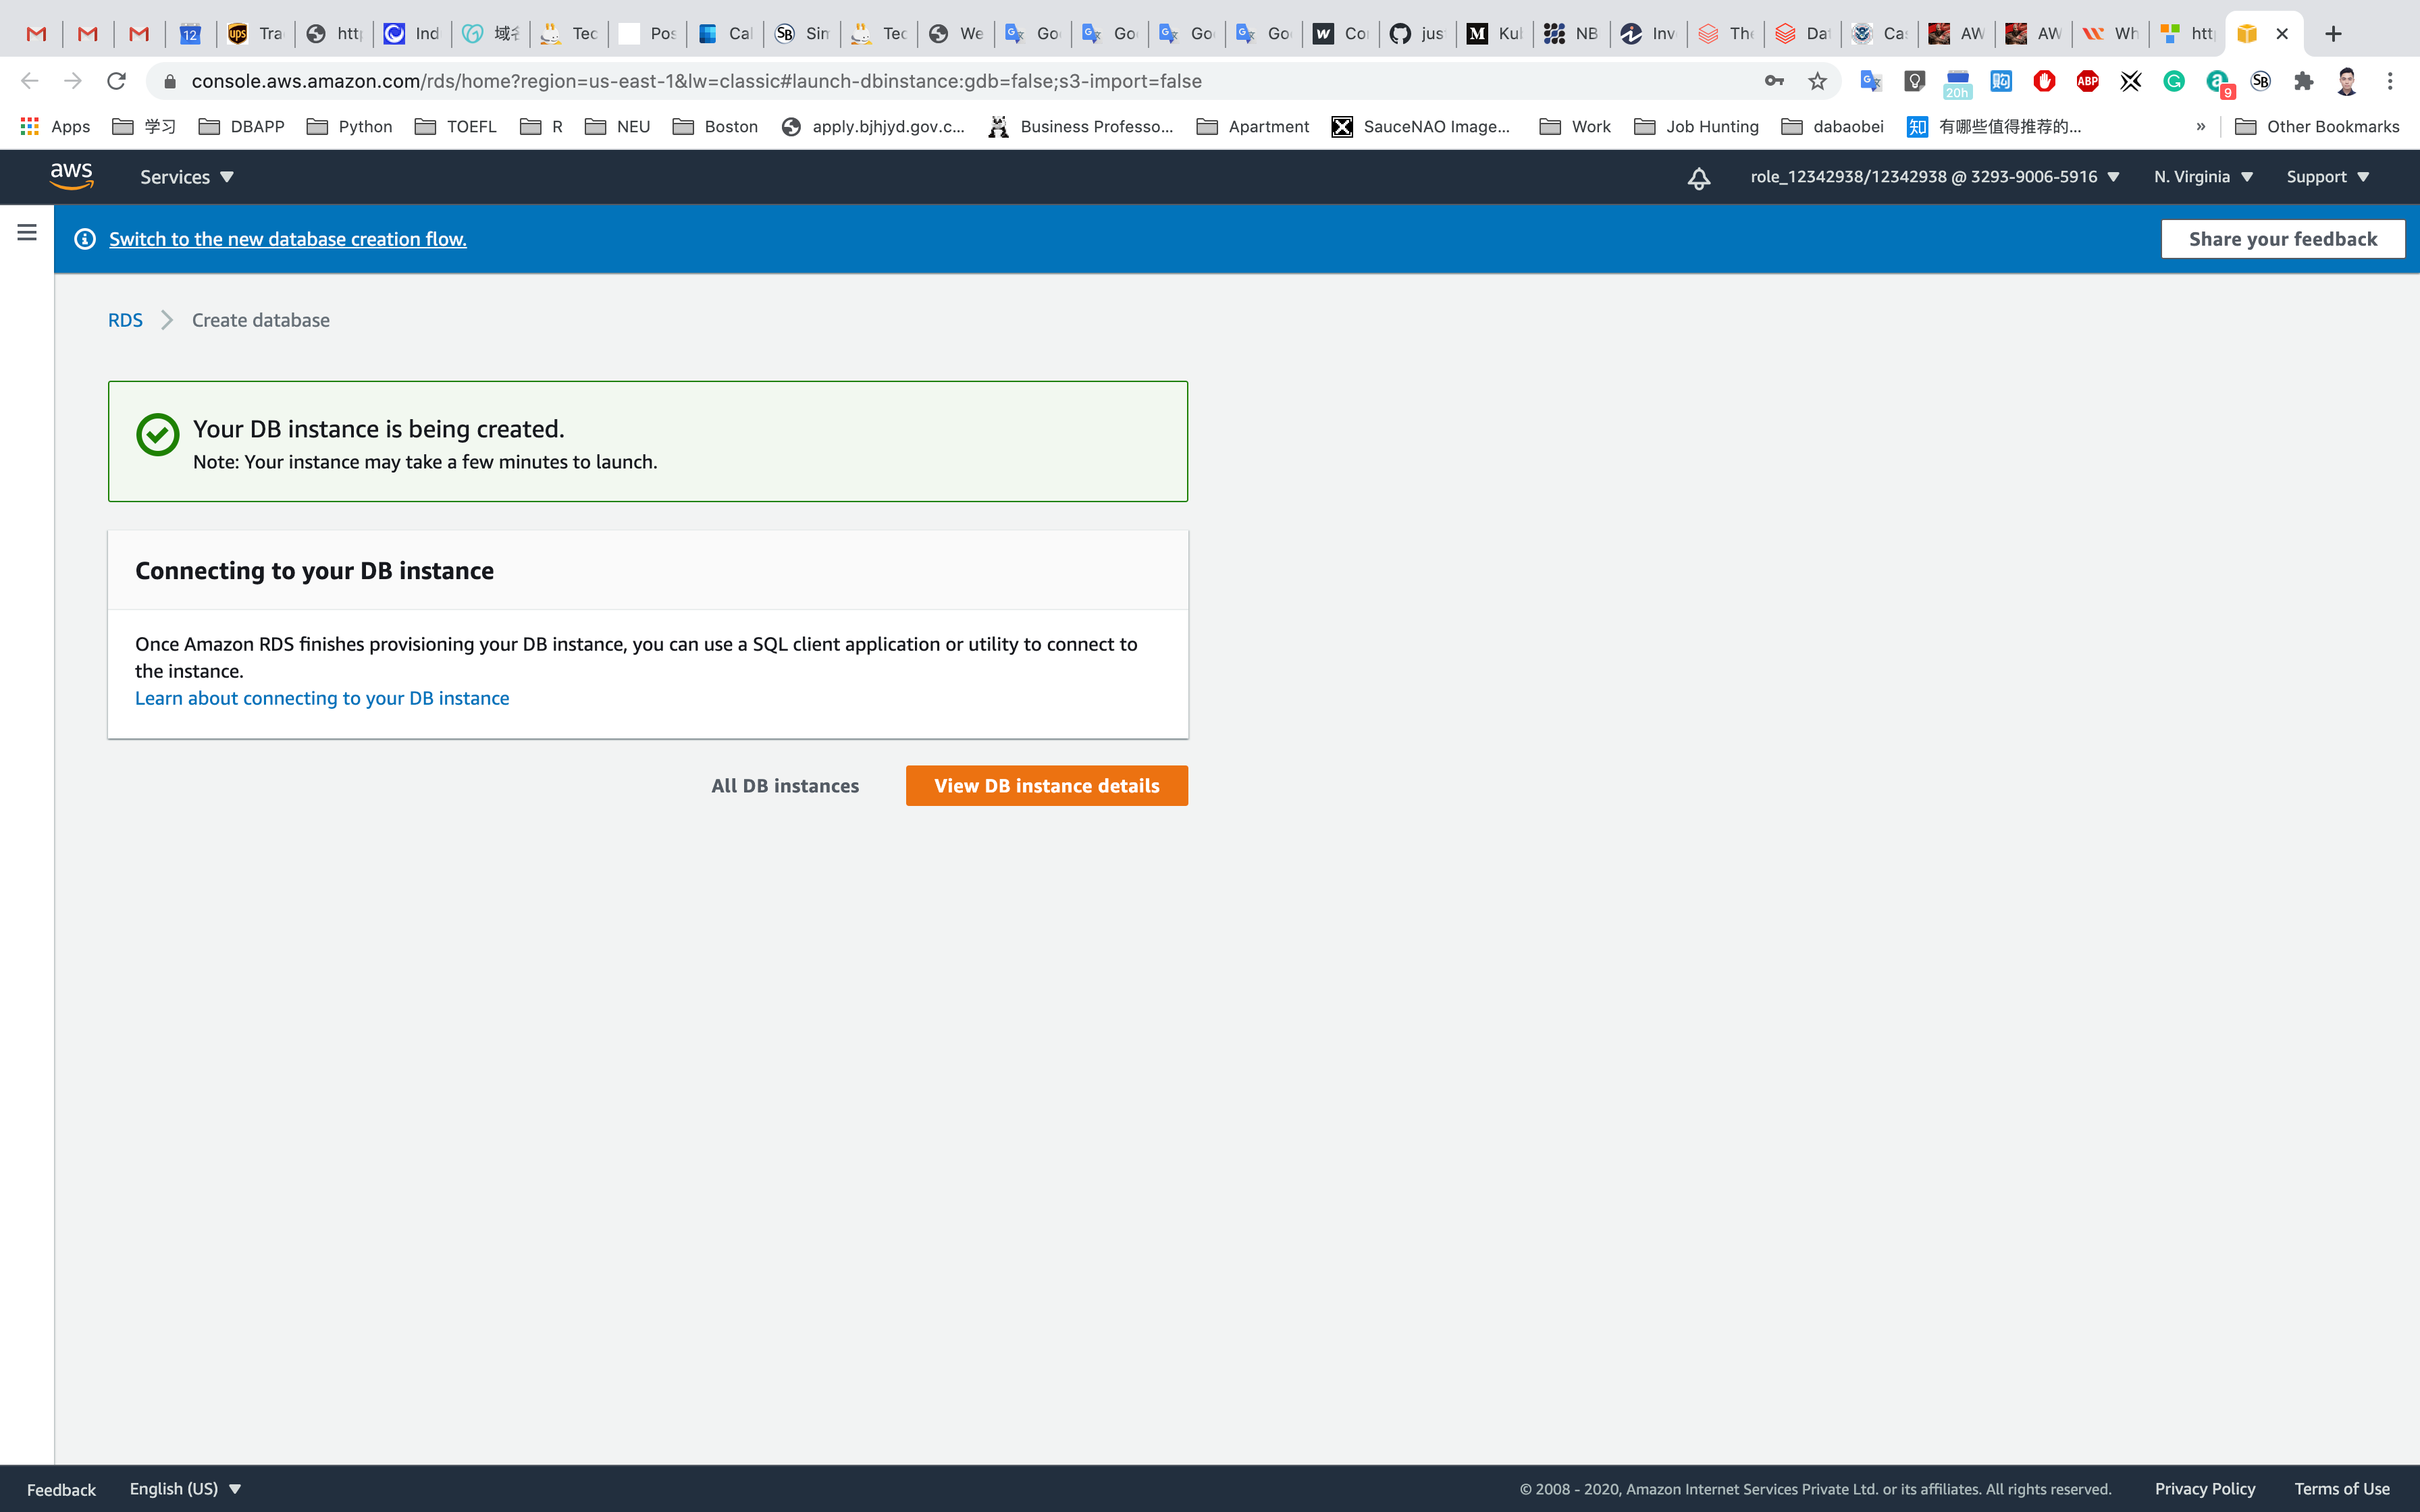
Task: Open the role account dropdown menu
Action: pos(1934,177)
